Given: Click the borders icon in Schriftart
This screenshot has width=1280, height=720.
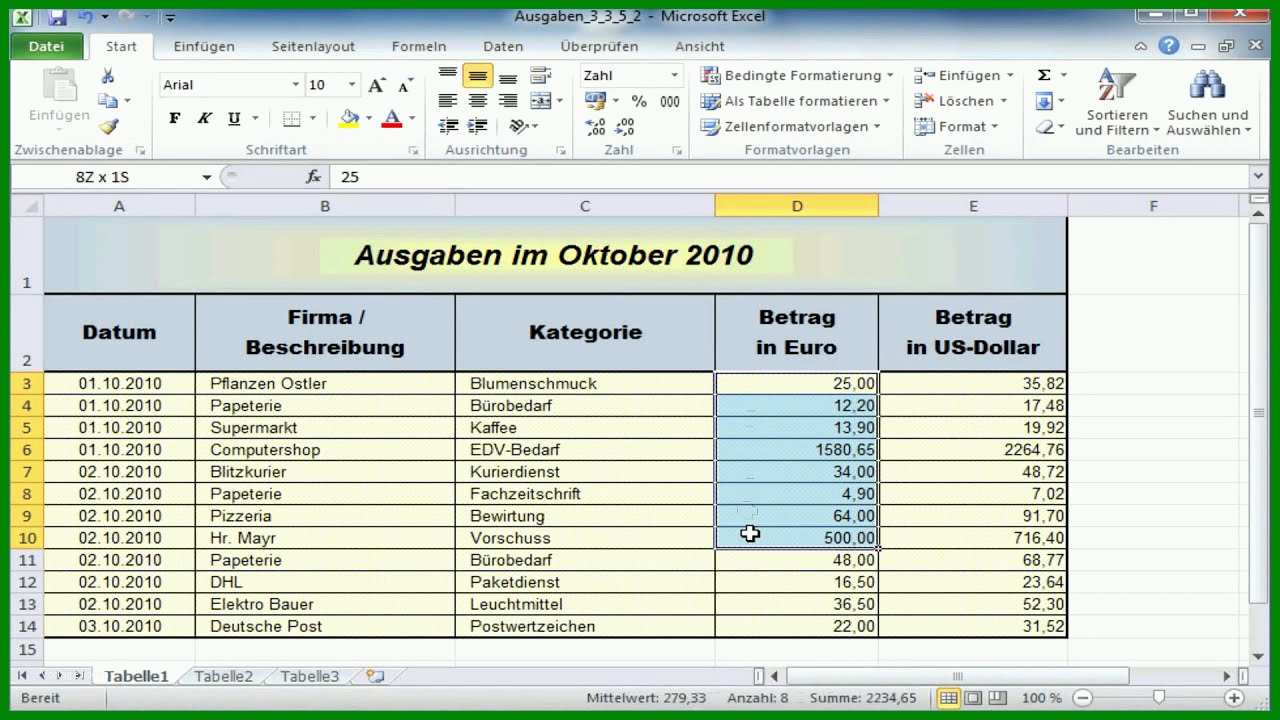Looking at the screenshot, I should [292, 119].
